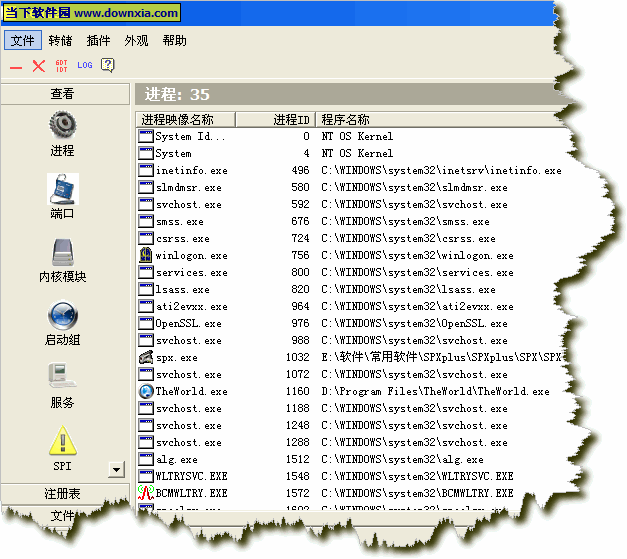Viewport: 627px width, 559px height.
Task: Select svchost.exe with process ID 592
Action: 350,204
